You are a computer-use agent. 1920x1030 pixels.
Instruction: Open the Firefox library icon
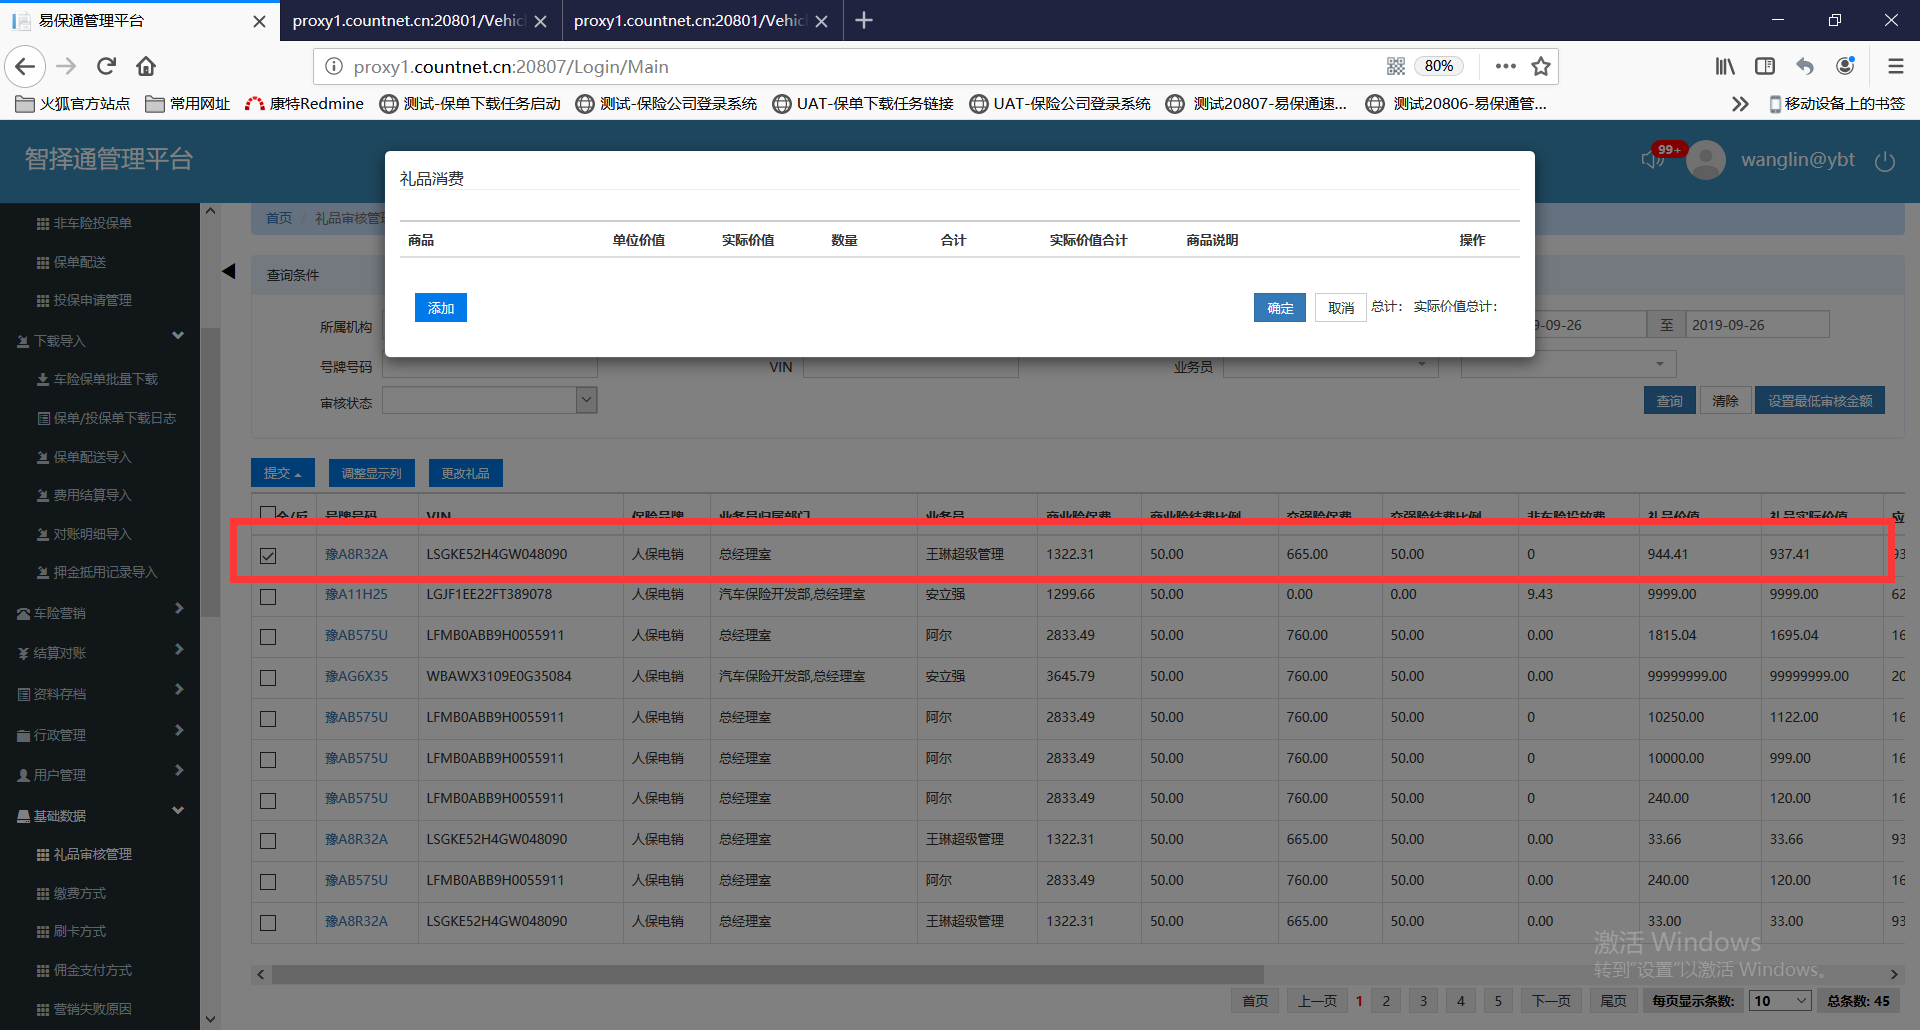click(x=1725, y=66)
